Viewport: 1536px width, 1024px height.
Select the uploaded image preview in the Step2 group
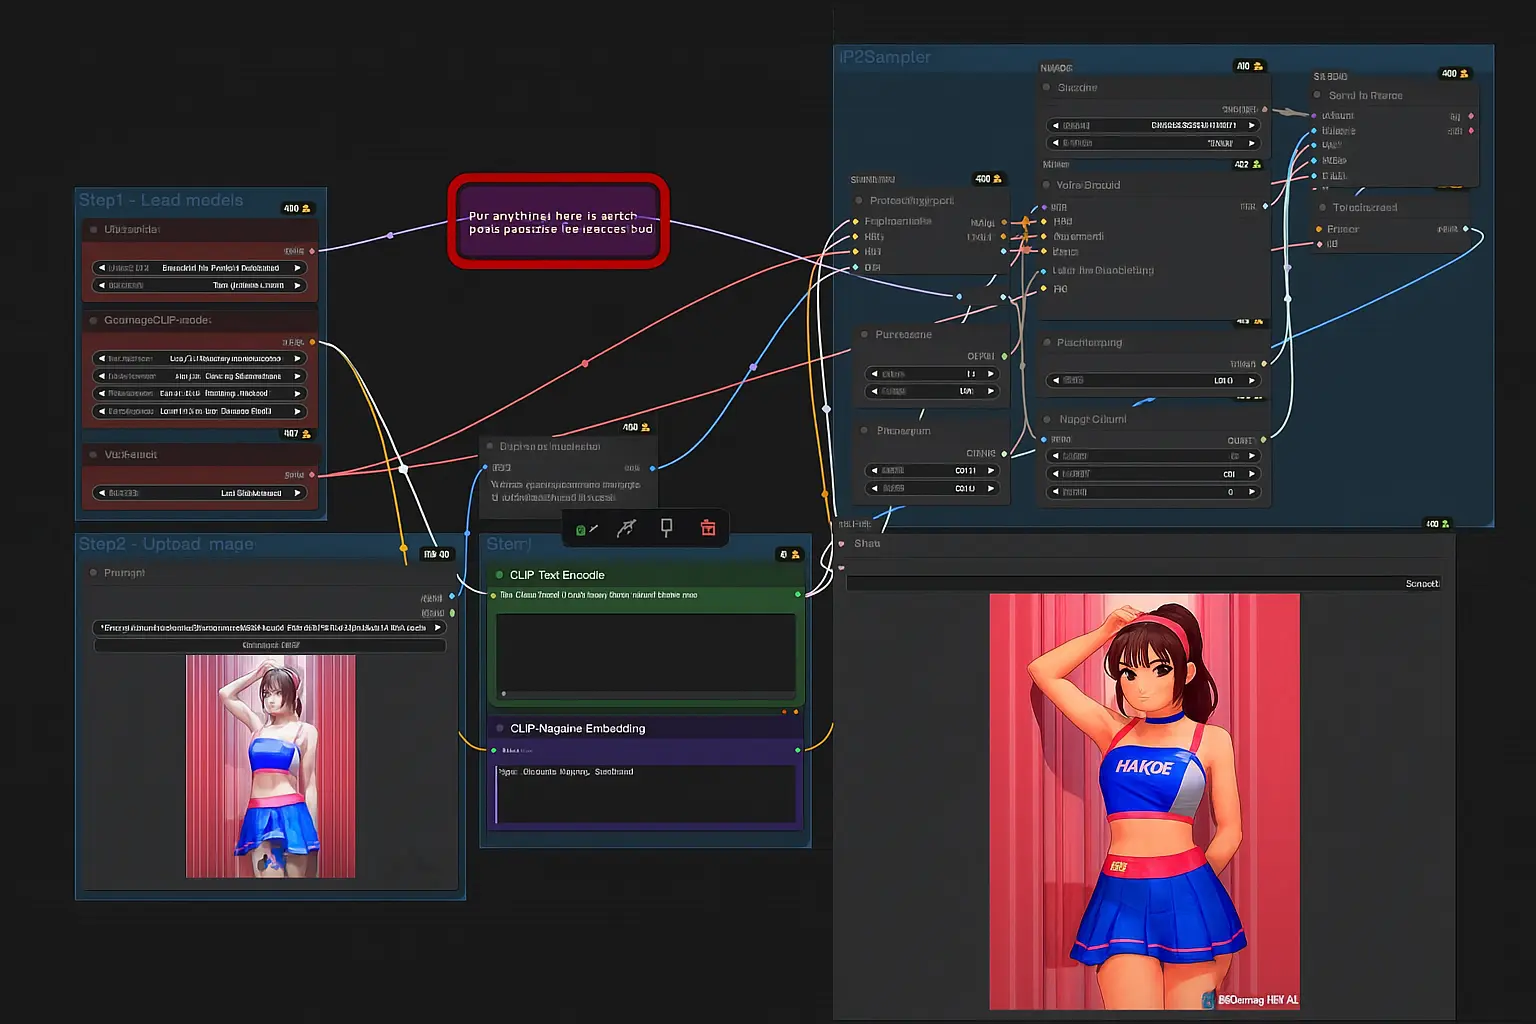[270, 766]
